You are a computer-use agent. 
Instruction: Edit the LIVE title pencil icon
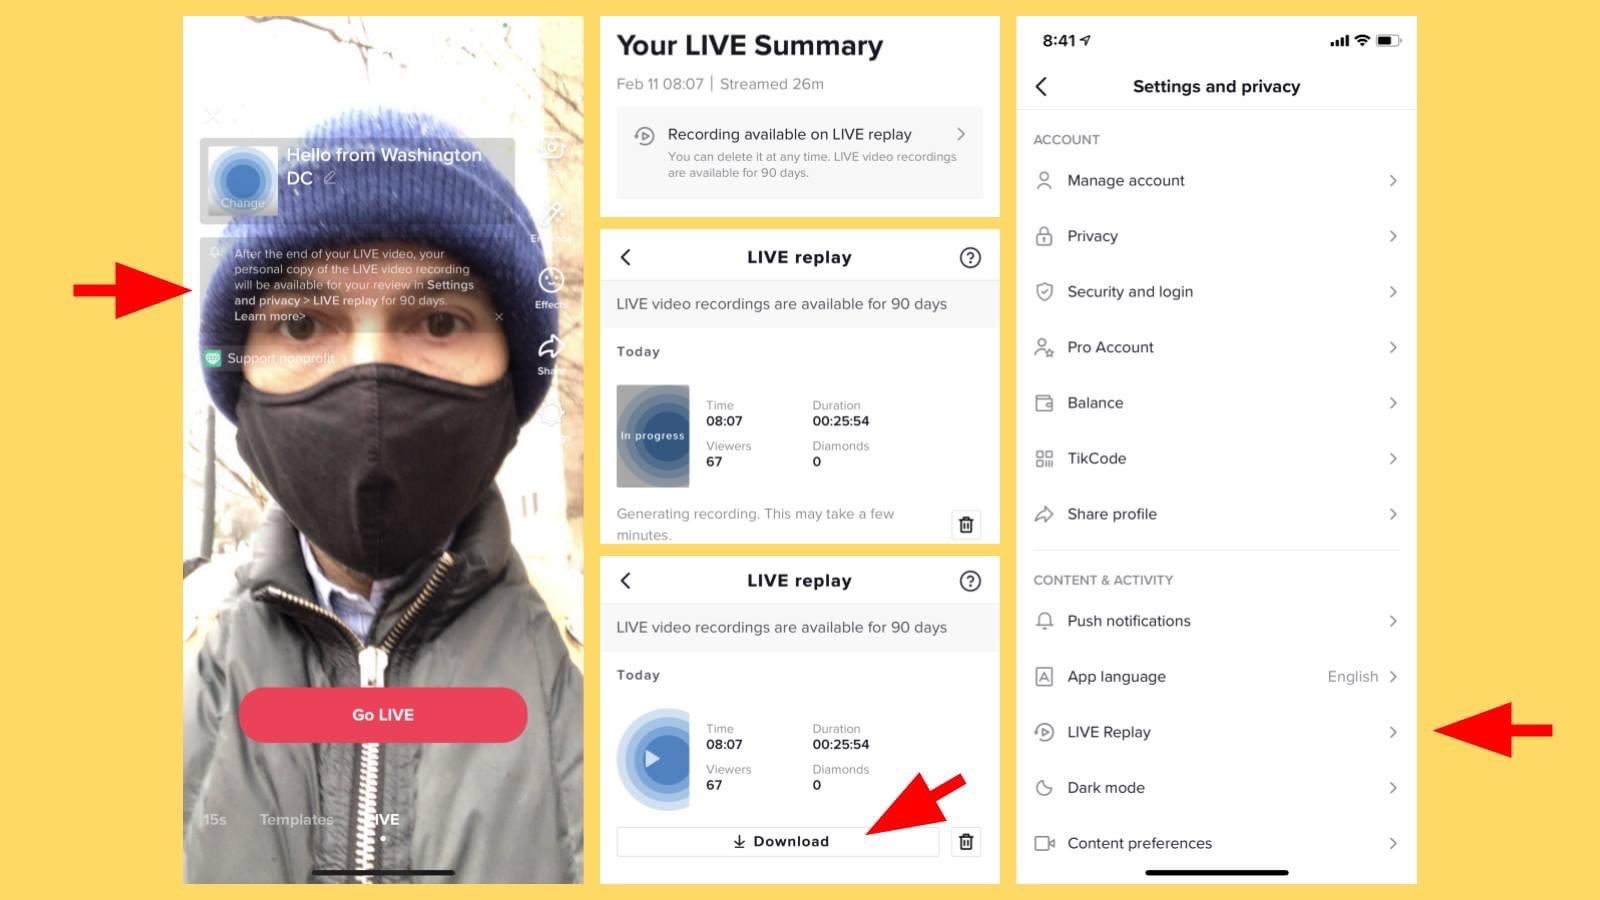(330, 178)
